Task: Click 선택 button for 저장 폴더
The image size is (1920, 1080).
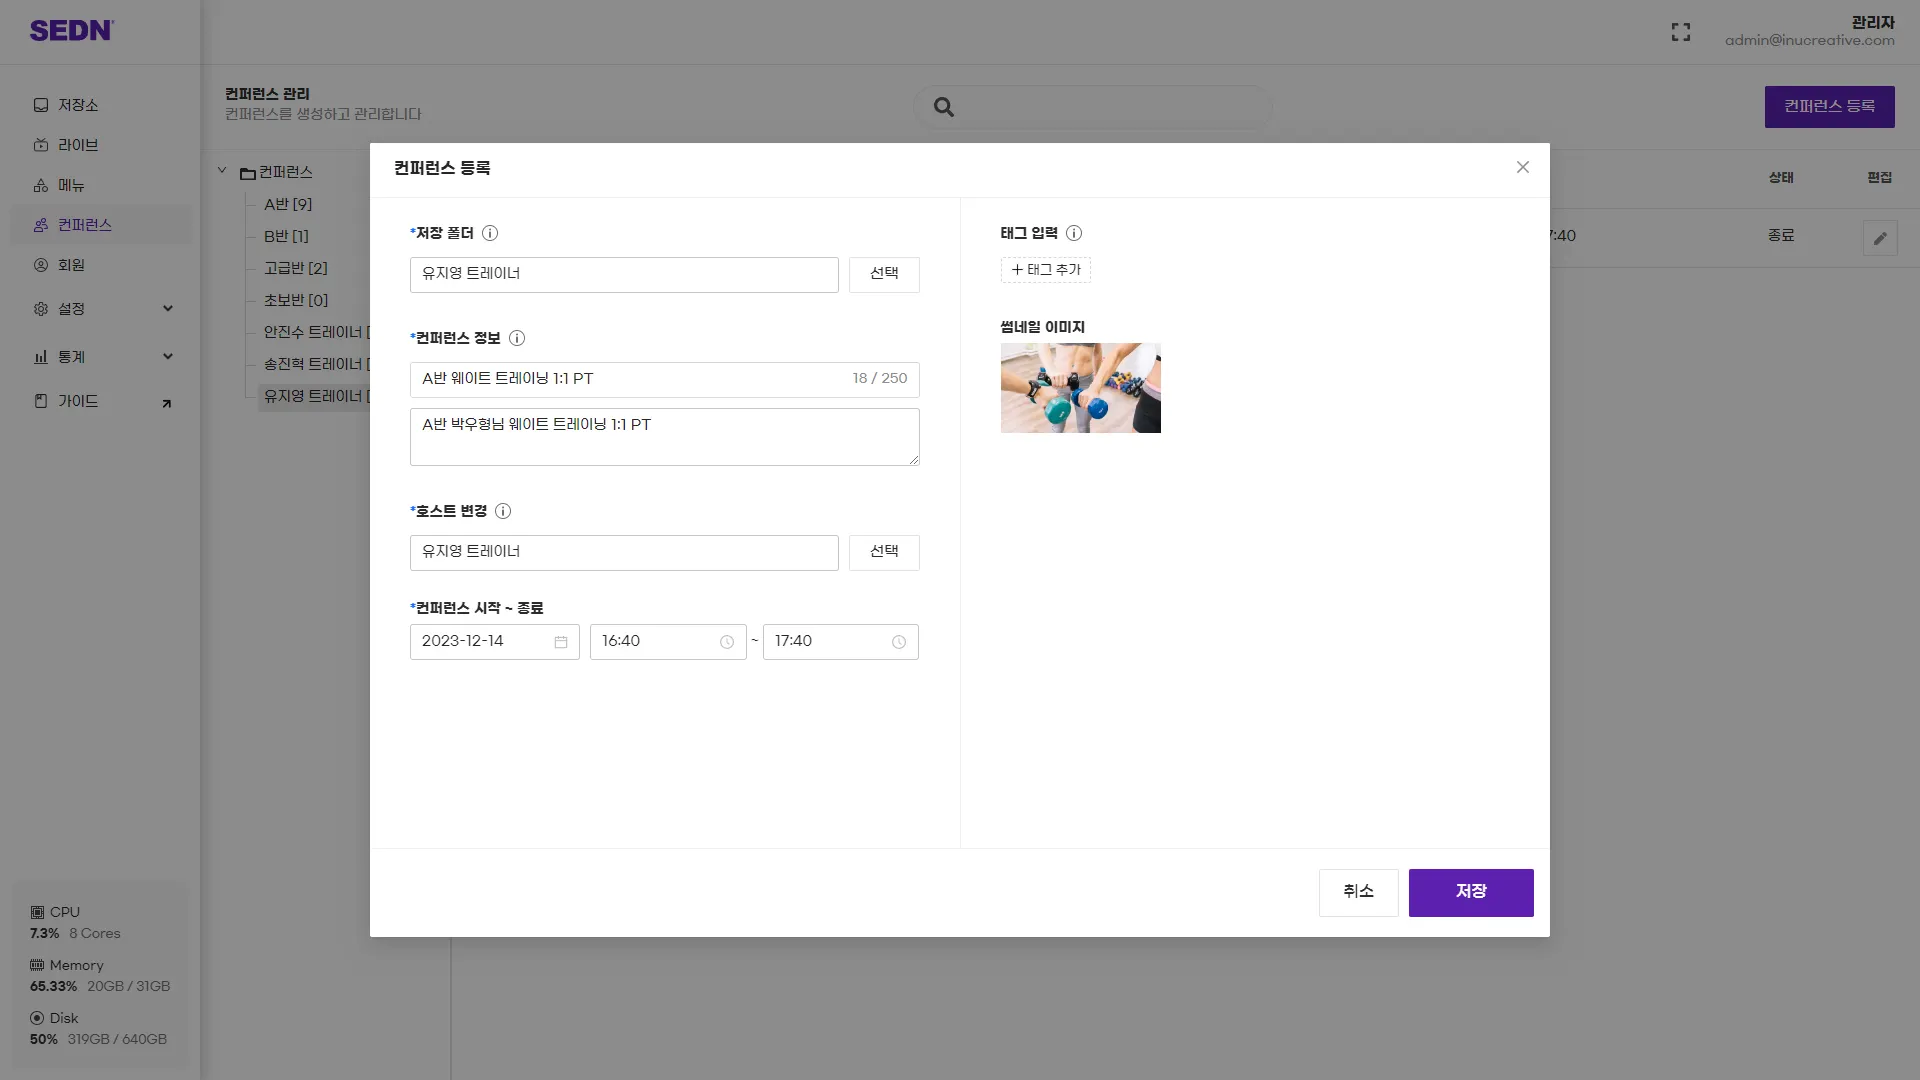Action: pos(884,274)
